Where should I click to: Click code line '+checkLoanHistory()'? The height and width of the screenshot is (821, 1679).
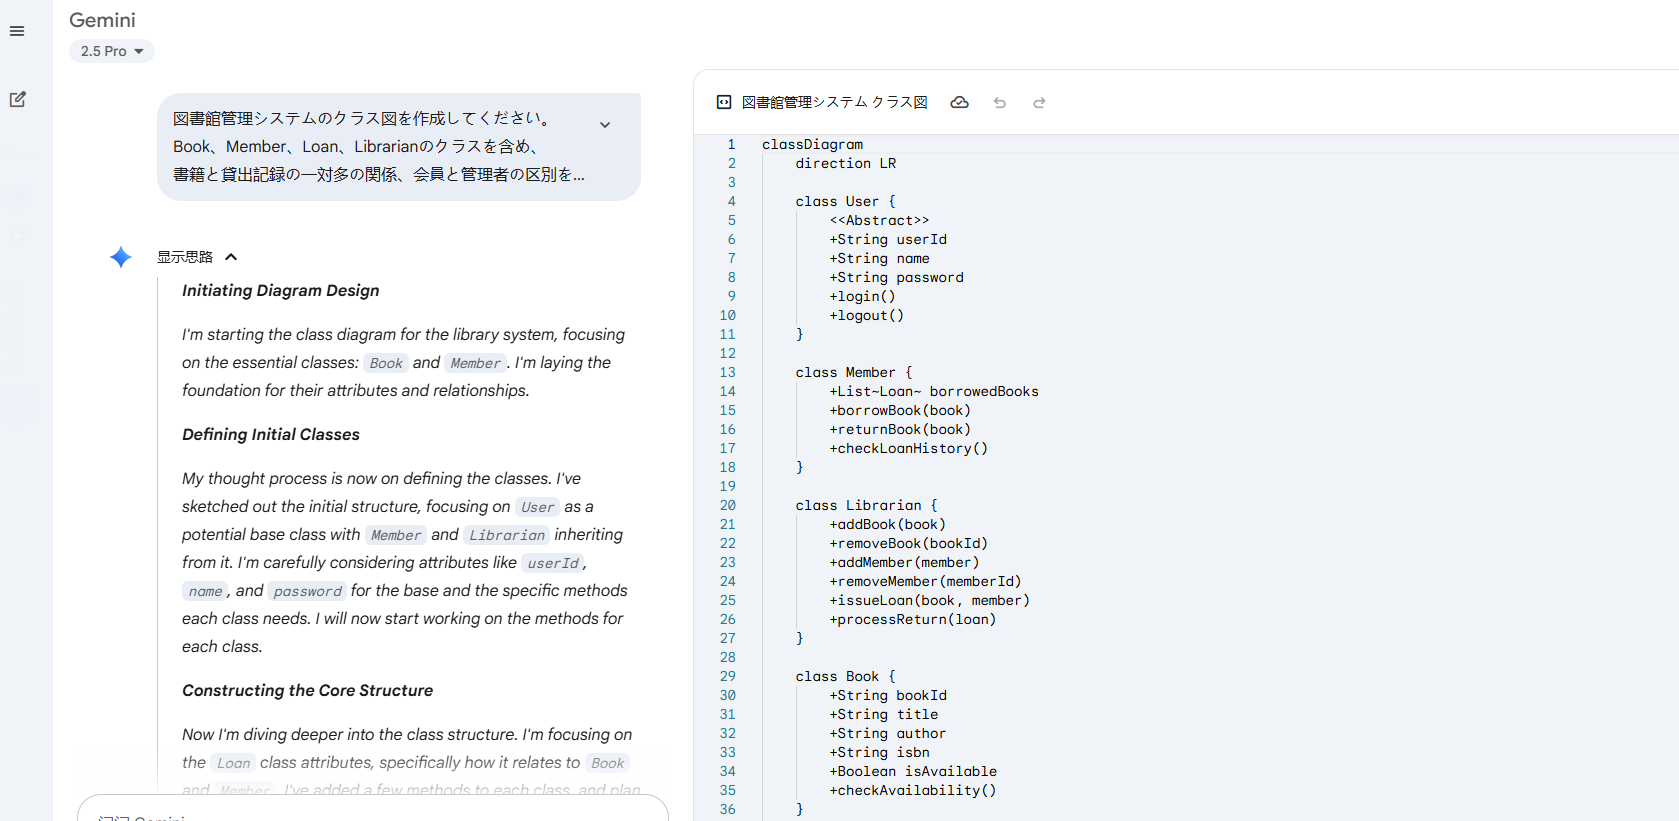tap(908, 448)
